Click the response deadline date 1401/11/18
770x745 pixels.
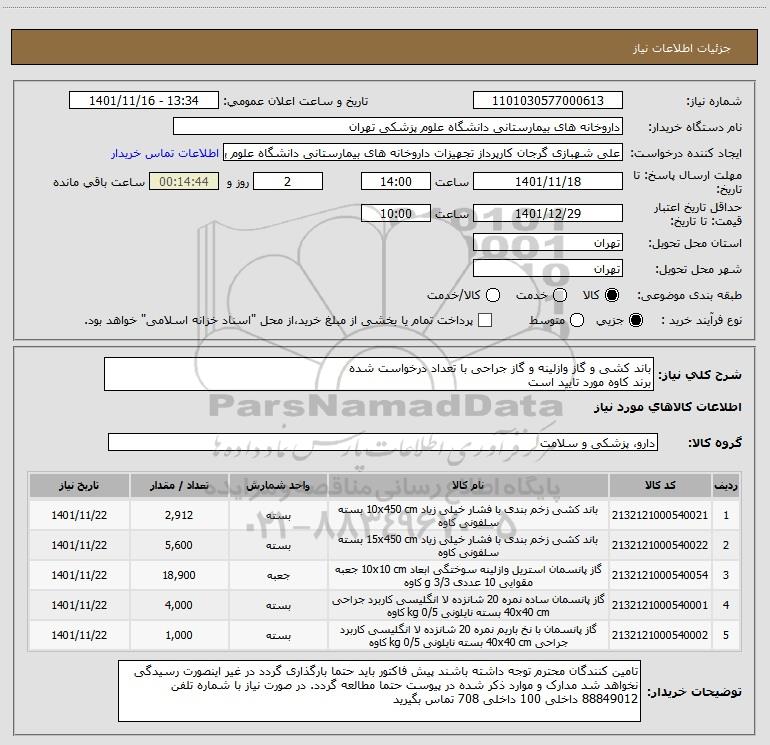click(x=548, y=181)
